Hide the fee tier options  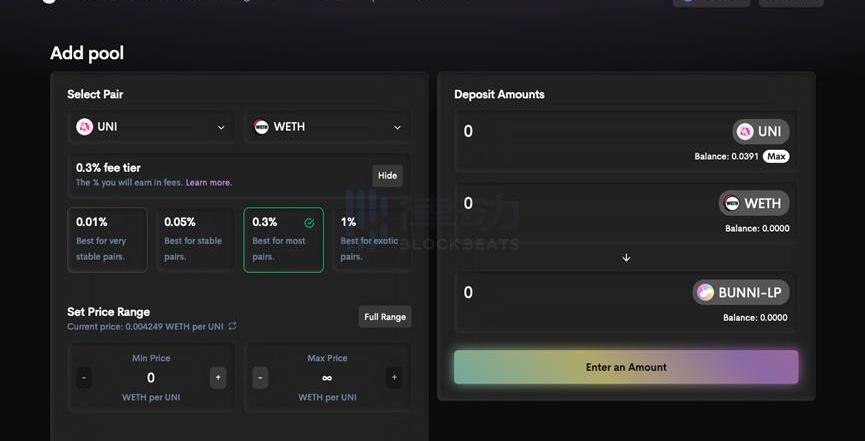tap(387, 175)
